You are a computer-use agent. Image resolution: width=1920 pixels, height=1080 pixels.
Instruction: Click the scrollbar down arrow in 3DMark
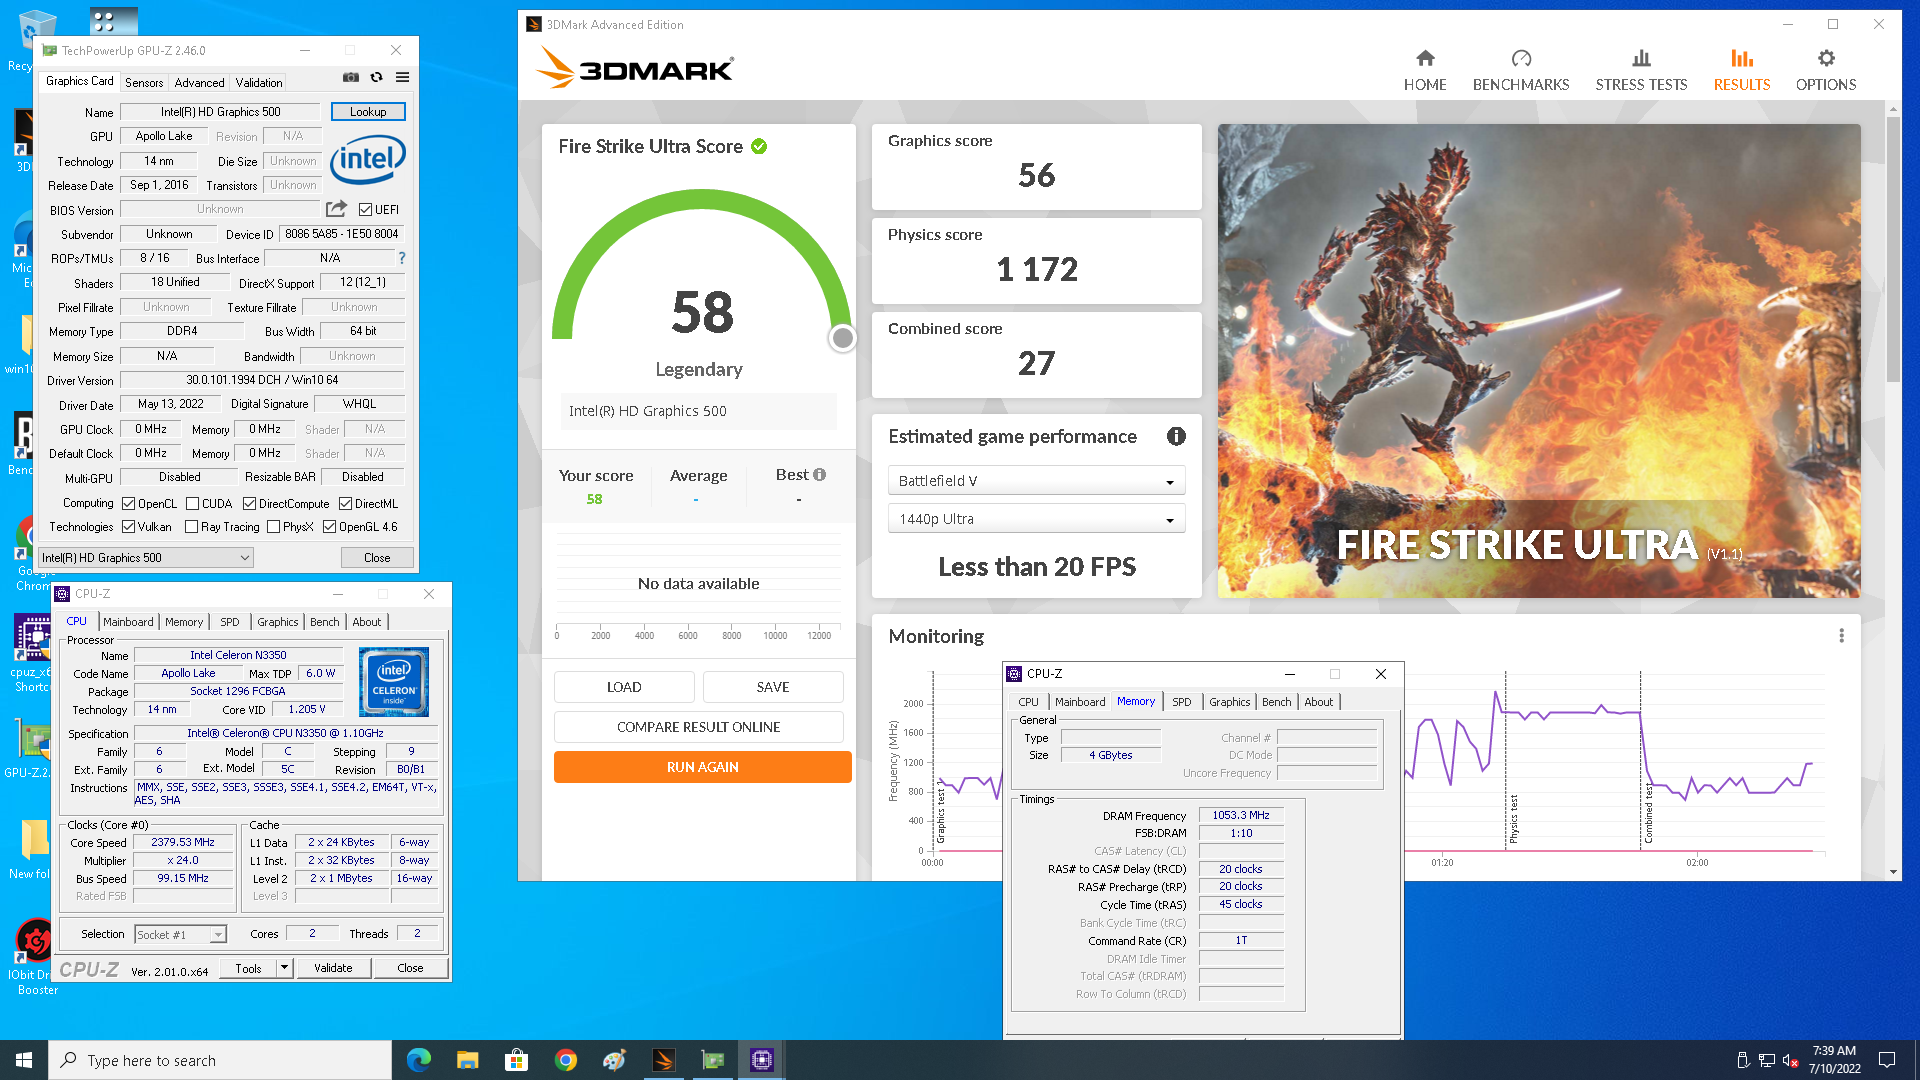click(x=1893, y=872)
